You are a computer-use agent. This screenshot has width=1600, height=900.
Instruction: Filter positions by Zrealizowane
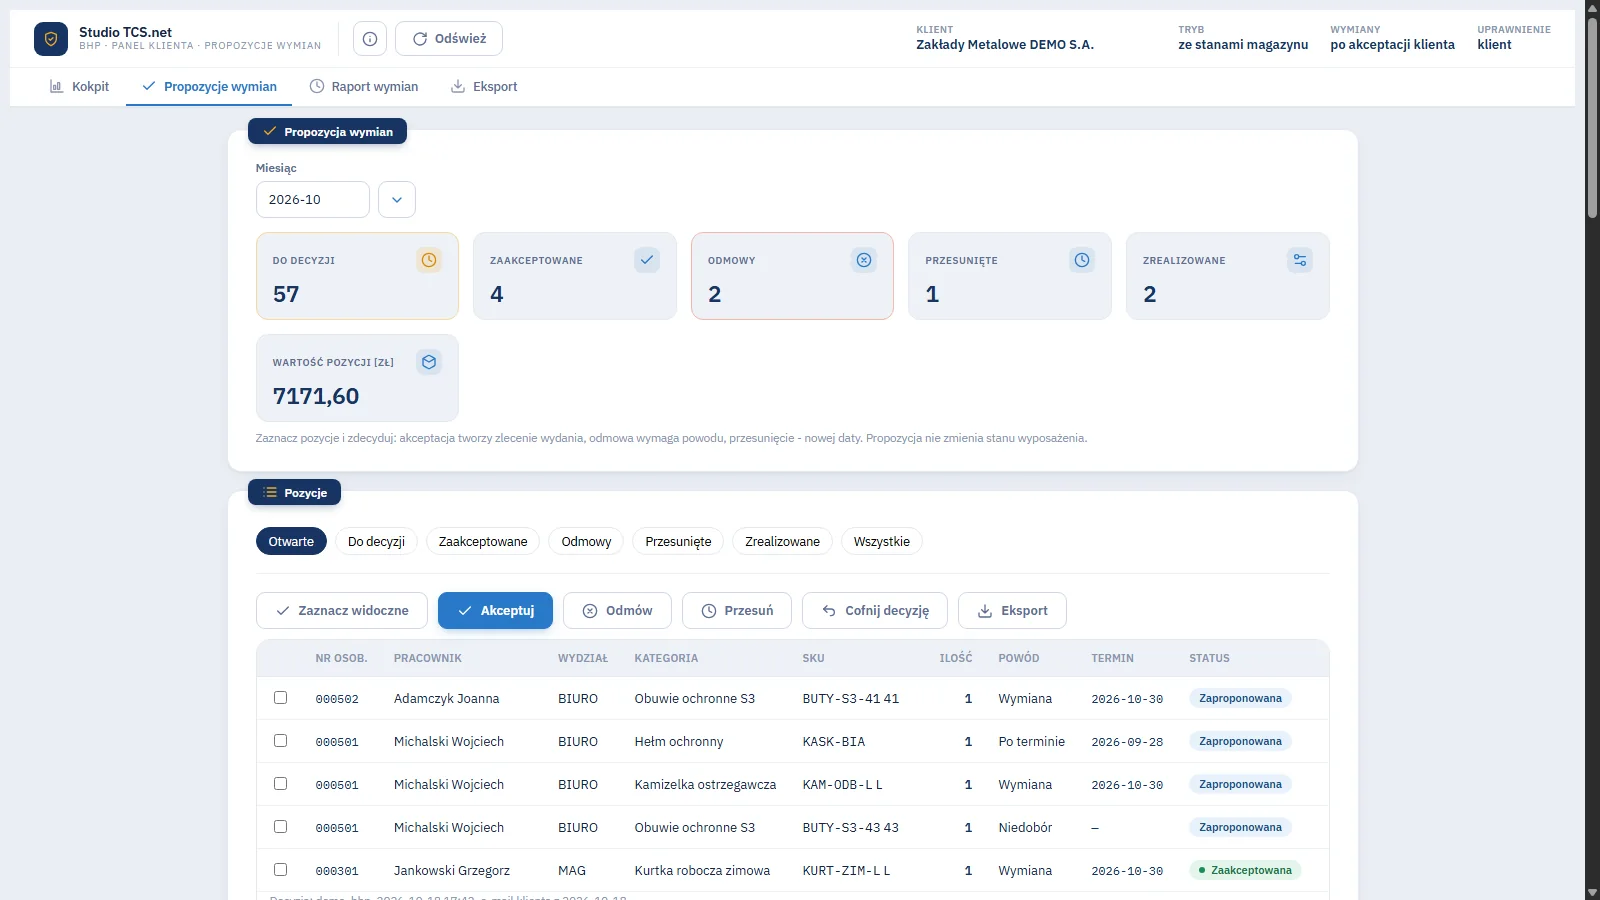(782, 541)
